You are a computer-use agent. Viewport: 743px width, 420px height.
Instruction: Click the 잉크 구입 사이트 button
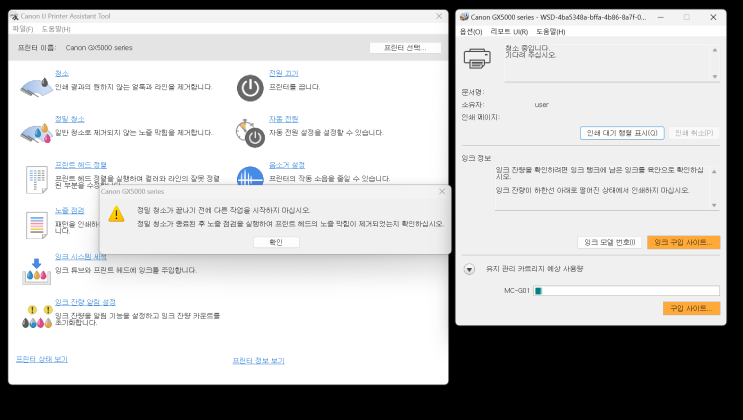point(683,242)
